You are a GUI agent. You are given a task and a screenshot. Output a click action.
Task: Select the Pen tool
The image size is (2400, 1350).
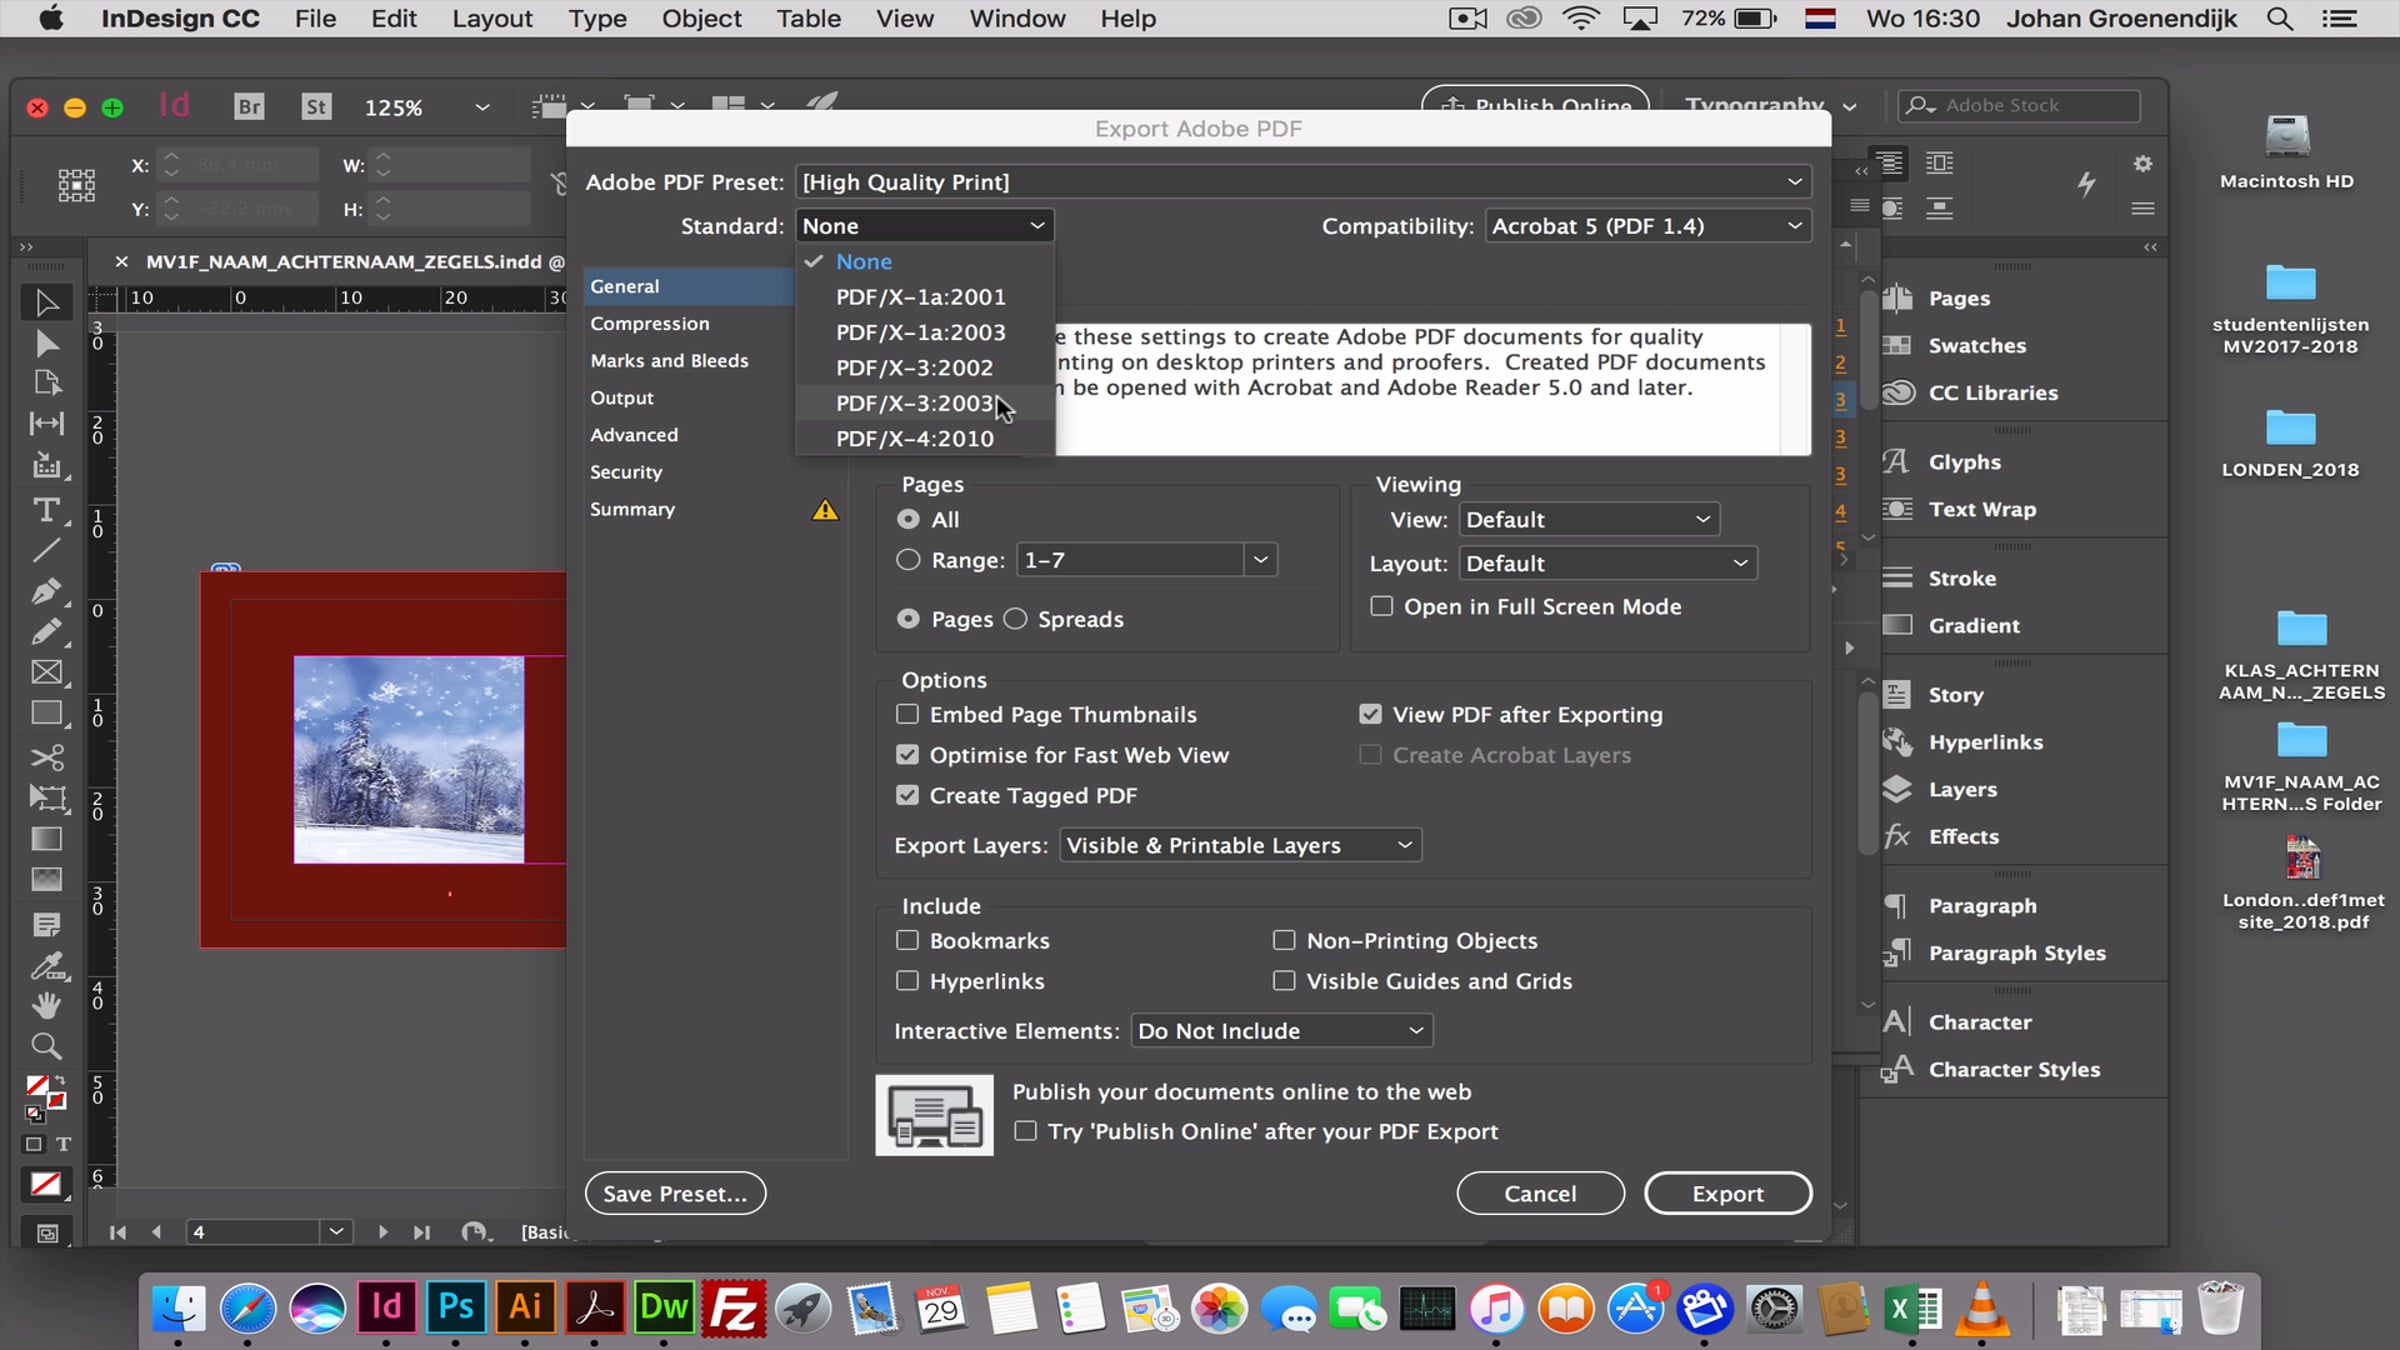[46, 592]
